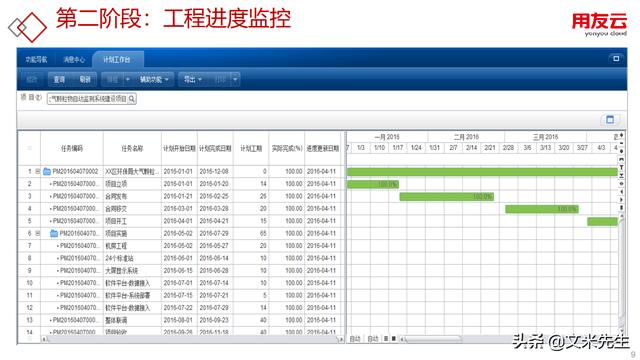The width and height of the screenshot is (640, 360).
Task: Click the 2016-02-25 planned finish date cell
Action: pyautogui.click(x=215, y=196)
